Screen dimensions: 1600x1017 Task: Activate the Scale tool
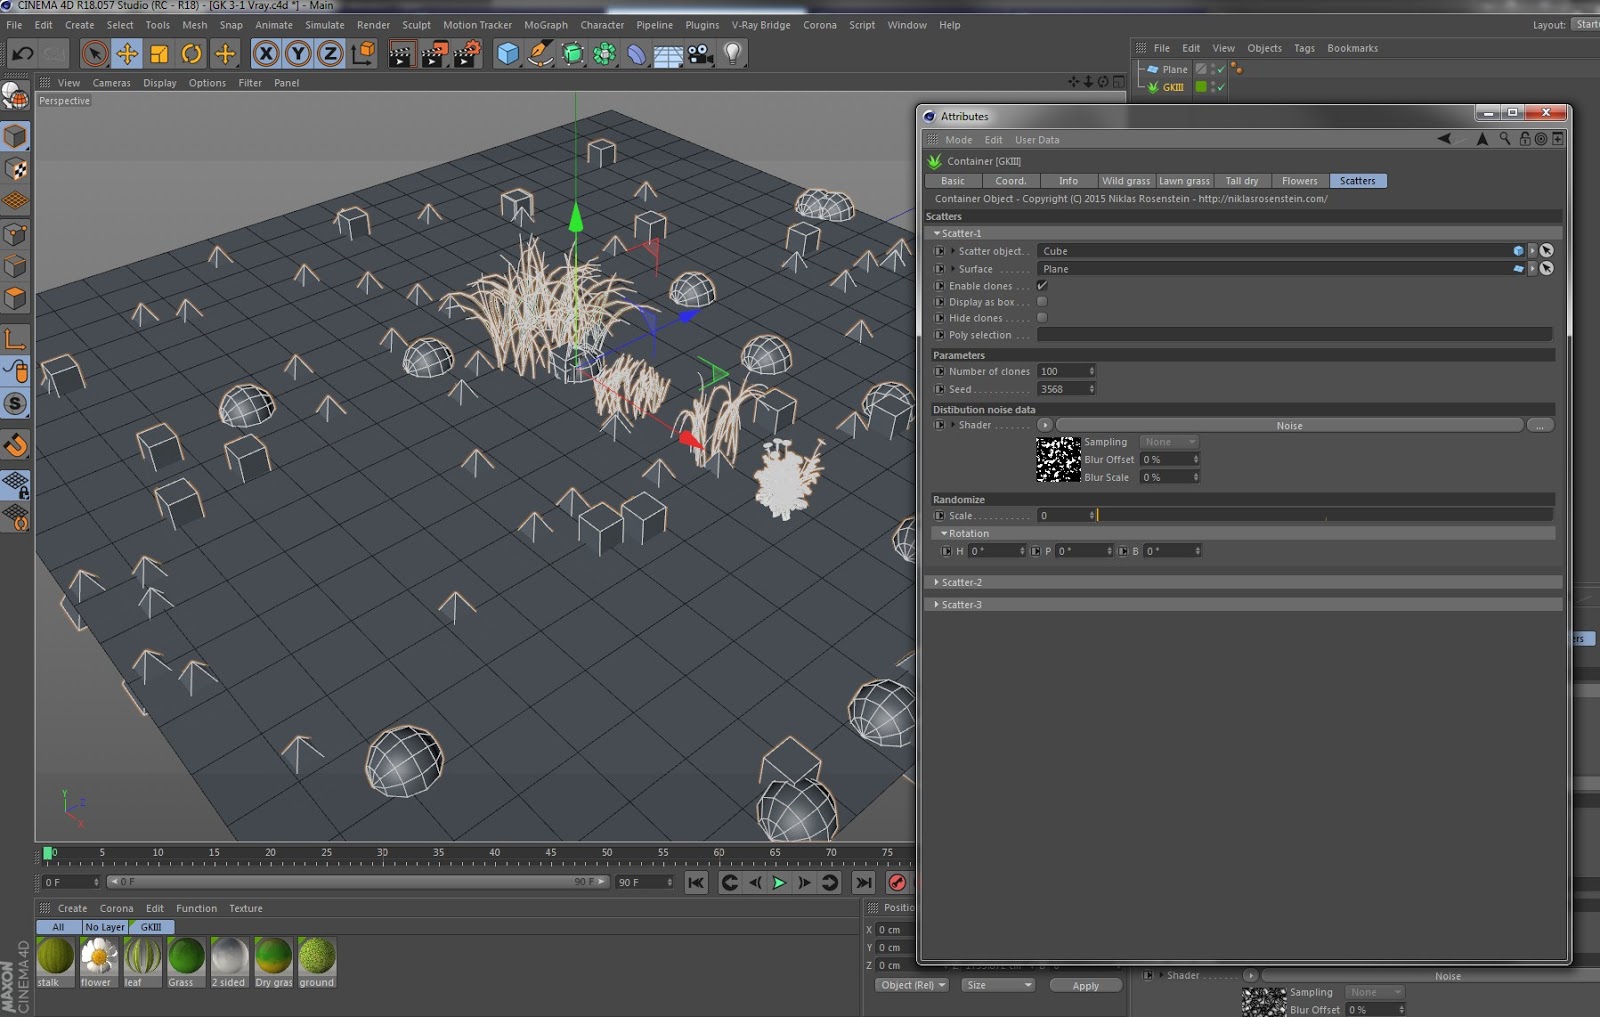[x=159, y=53]
